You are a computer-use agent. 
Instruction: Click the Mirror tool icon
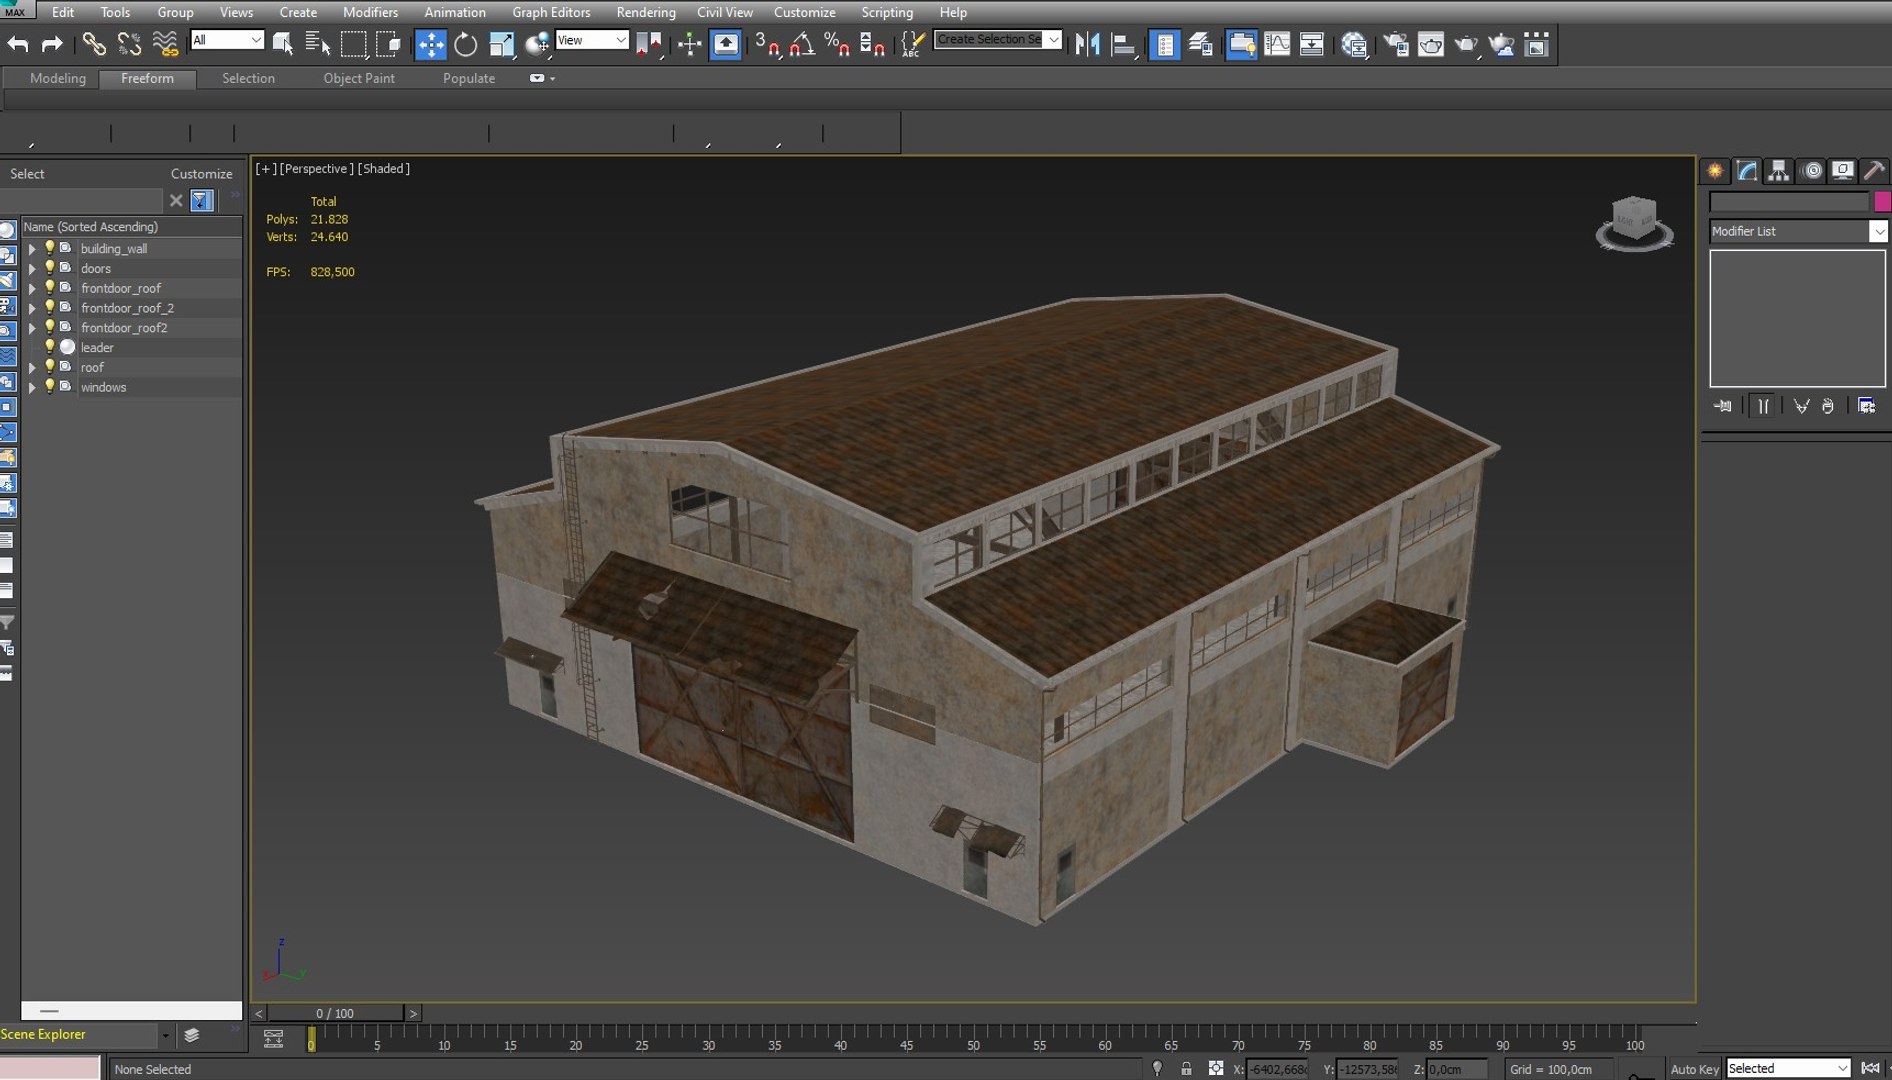click(x=1088, y=44)
